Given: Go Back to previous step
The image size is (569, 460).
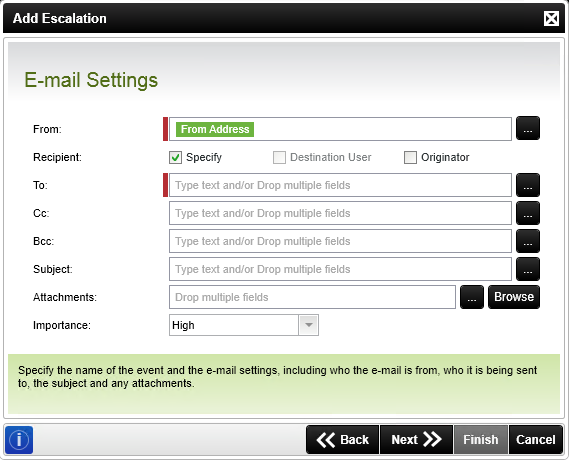Looking at the screenshot, I should coord(343,440).
